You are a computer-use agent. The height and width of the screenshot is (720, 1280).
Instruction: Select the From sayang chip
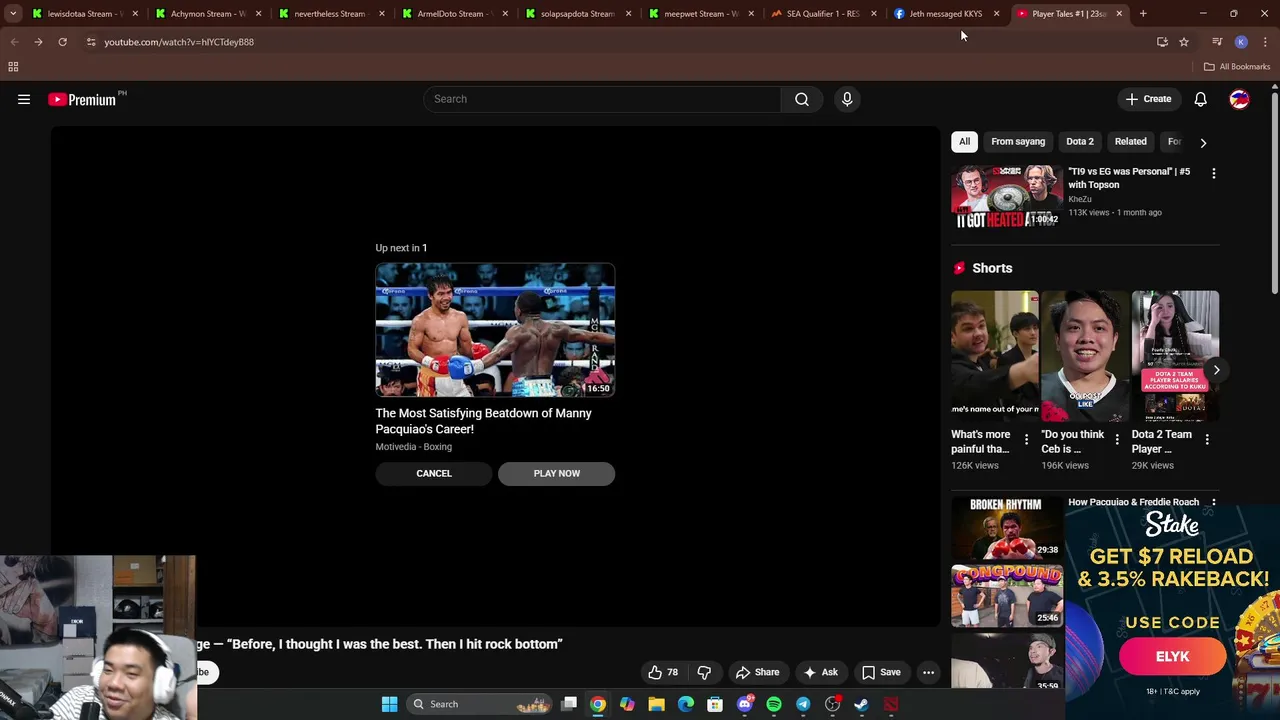1018,141
